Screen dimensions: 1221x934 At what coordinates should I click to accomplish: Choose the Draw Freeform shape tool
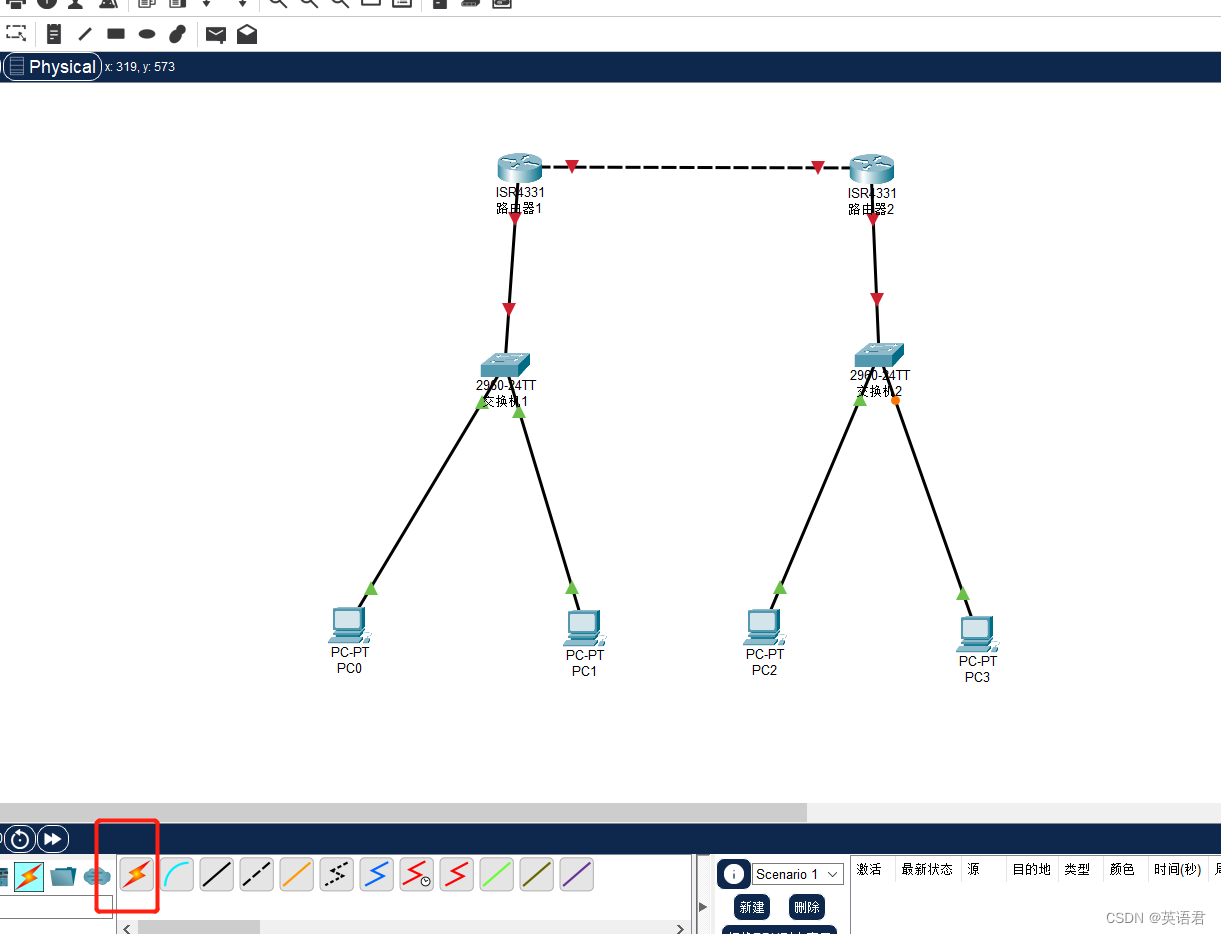(178, 34)
